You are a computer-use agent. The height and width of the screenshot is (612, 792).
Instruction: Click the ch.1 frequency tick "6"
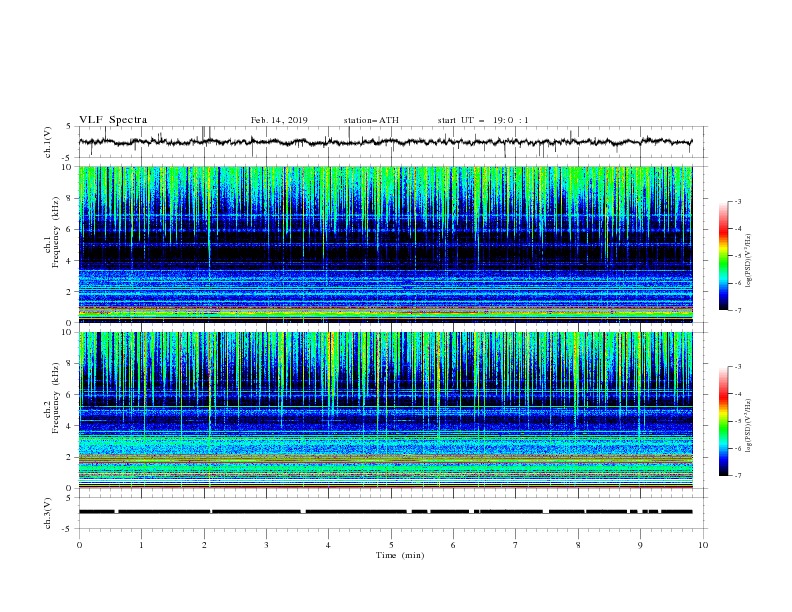(70, 229)
